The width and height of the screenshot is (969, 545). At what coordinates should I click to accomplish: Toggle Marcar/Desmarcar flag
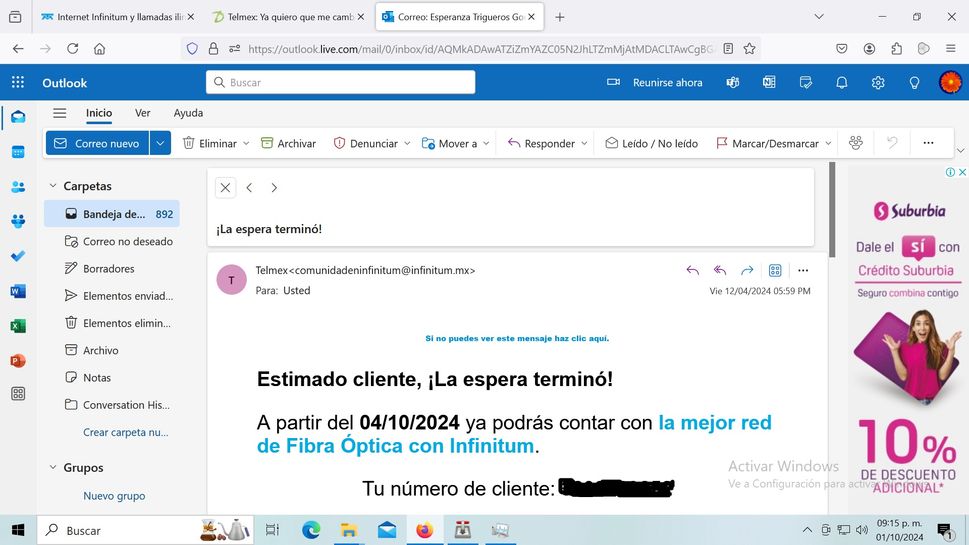click(x=767, y=143)
